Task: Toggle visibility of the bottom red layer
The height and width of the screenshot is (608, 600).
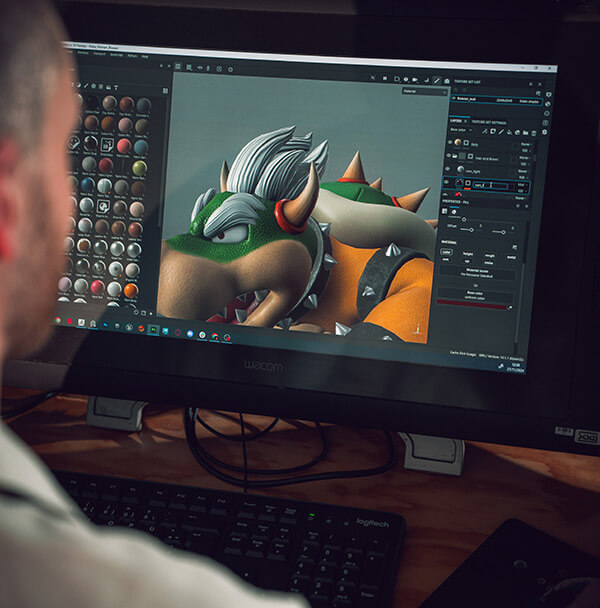Action: (445, 194)
